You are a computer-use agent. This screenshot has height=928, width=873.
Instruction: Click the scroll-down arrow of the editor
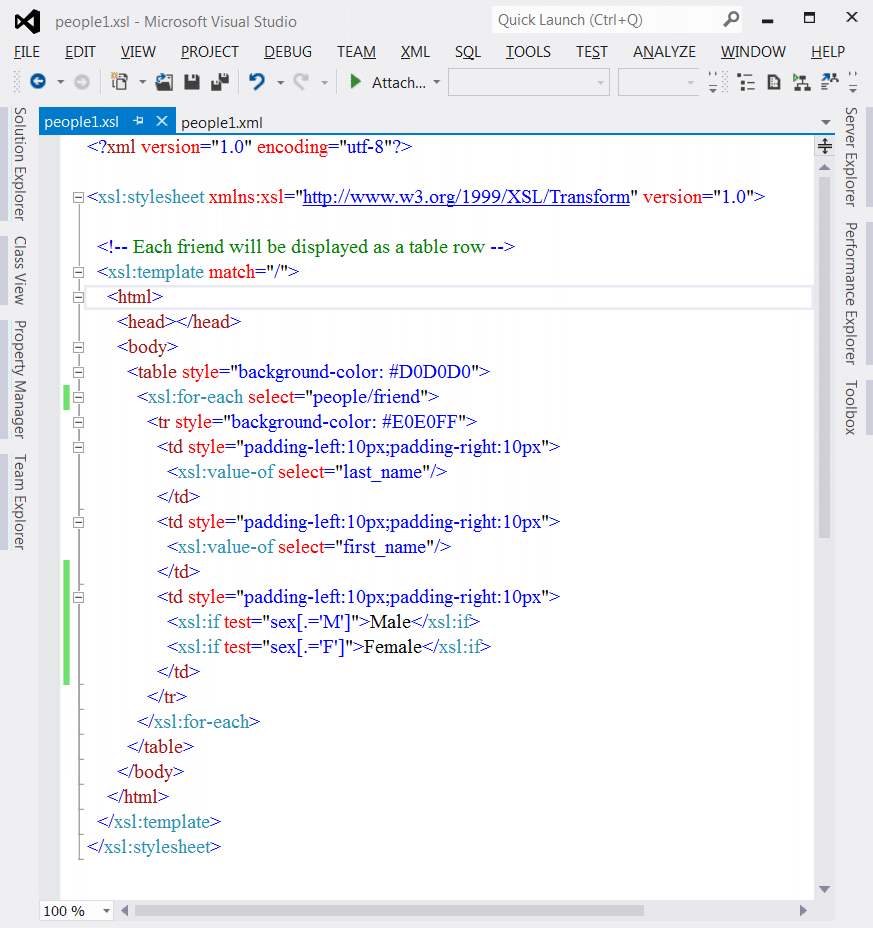click(x=824, y=890)
